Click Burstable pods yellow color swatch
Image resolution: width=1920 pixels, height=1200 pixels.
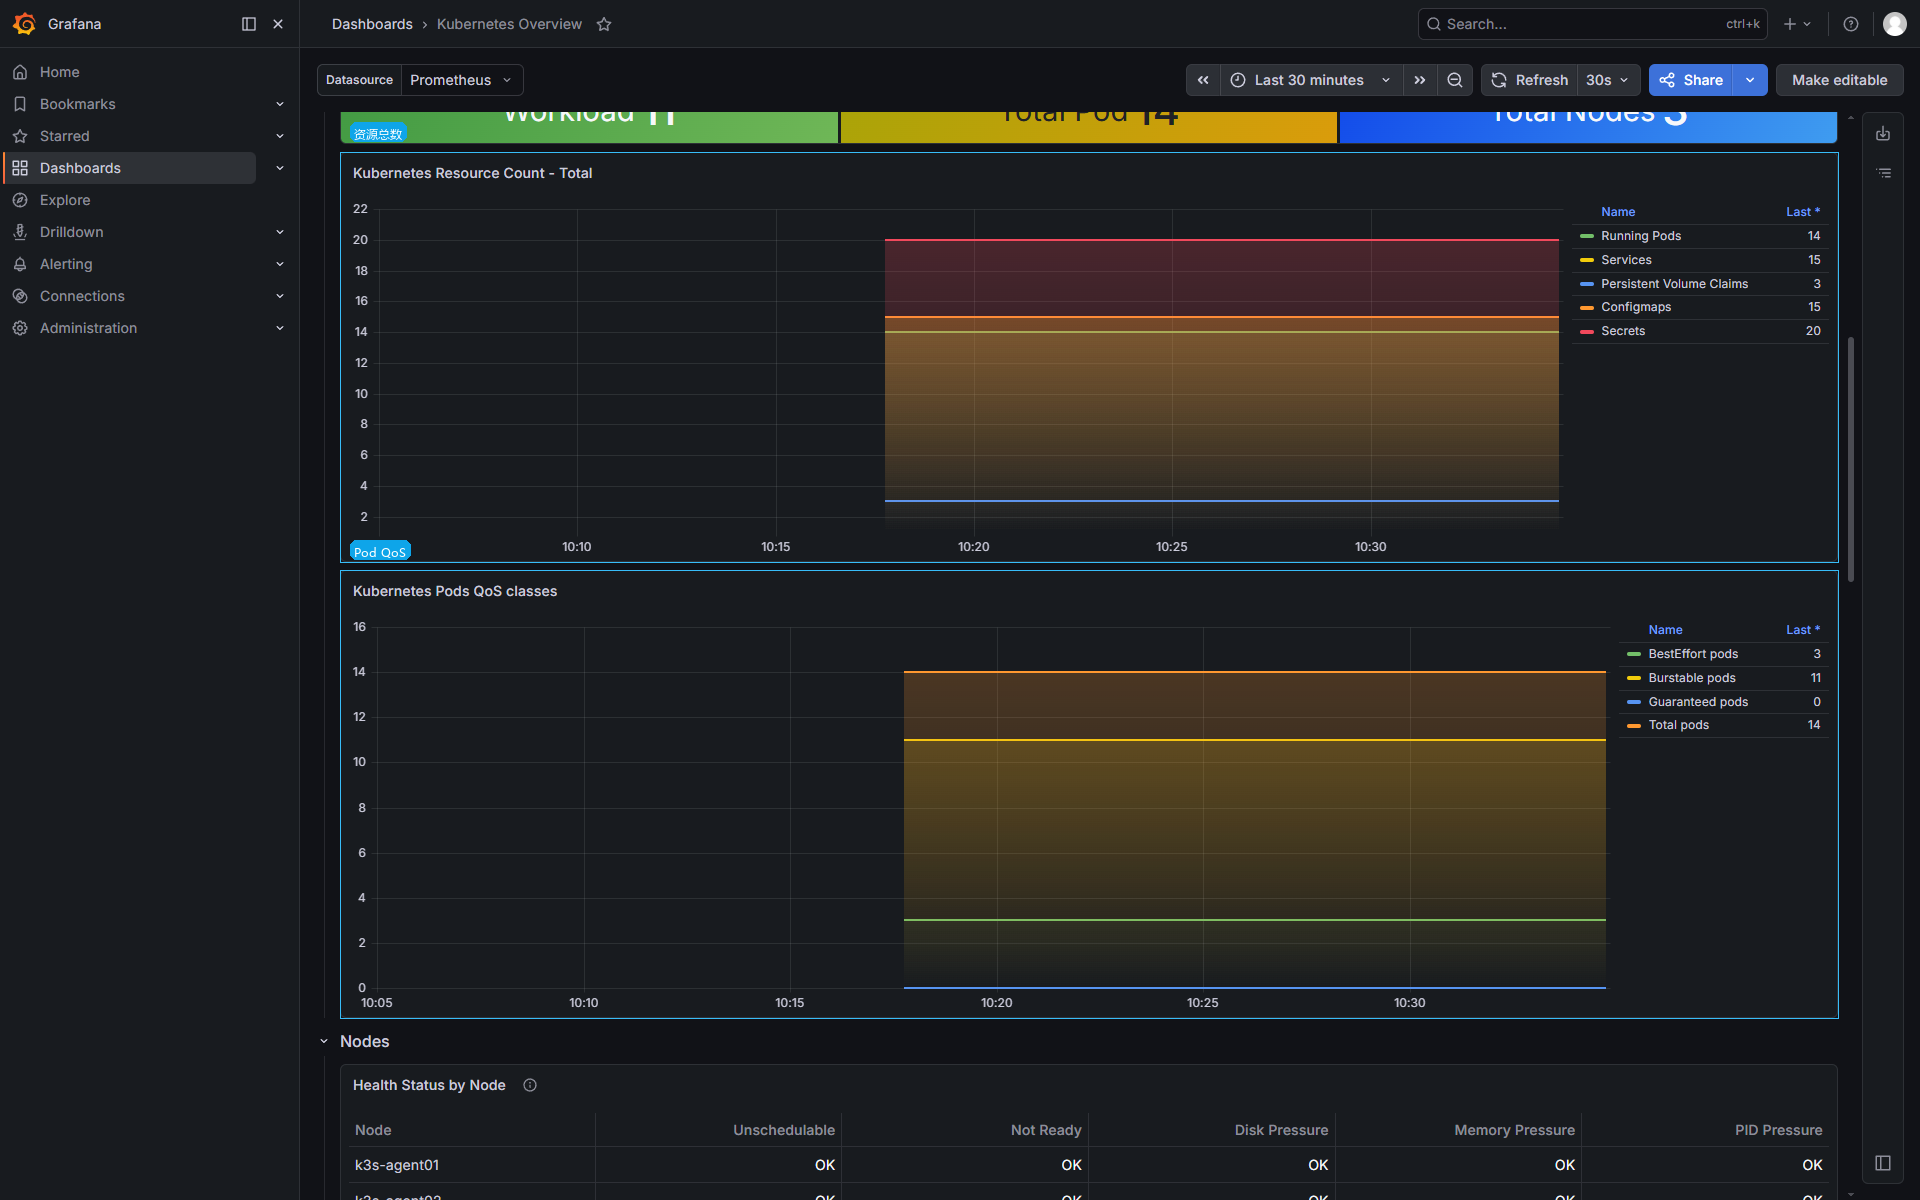click(1634, 678)
